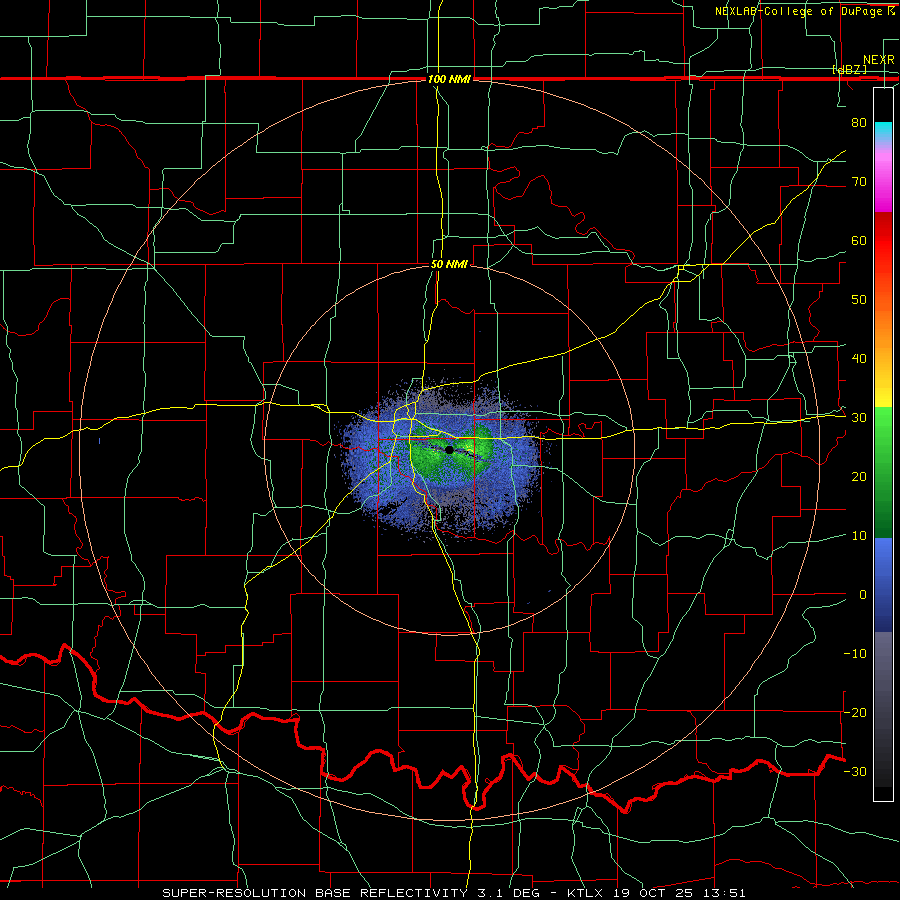Click the "KTLX" station ID in footer
The image size is (900, 900).
[585, 893]
